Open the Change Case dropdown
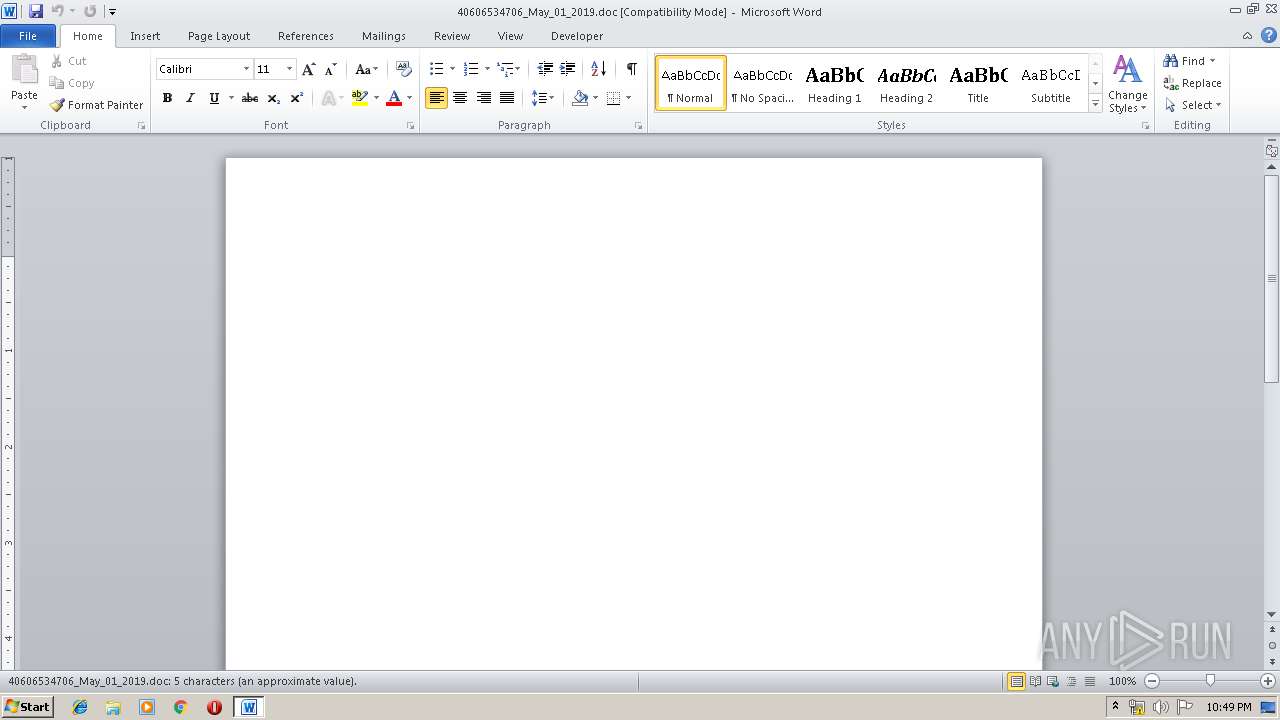Image resolution: width=1280 pixels, height=720 pixels. click(366, 69)
